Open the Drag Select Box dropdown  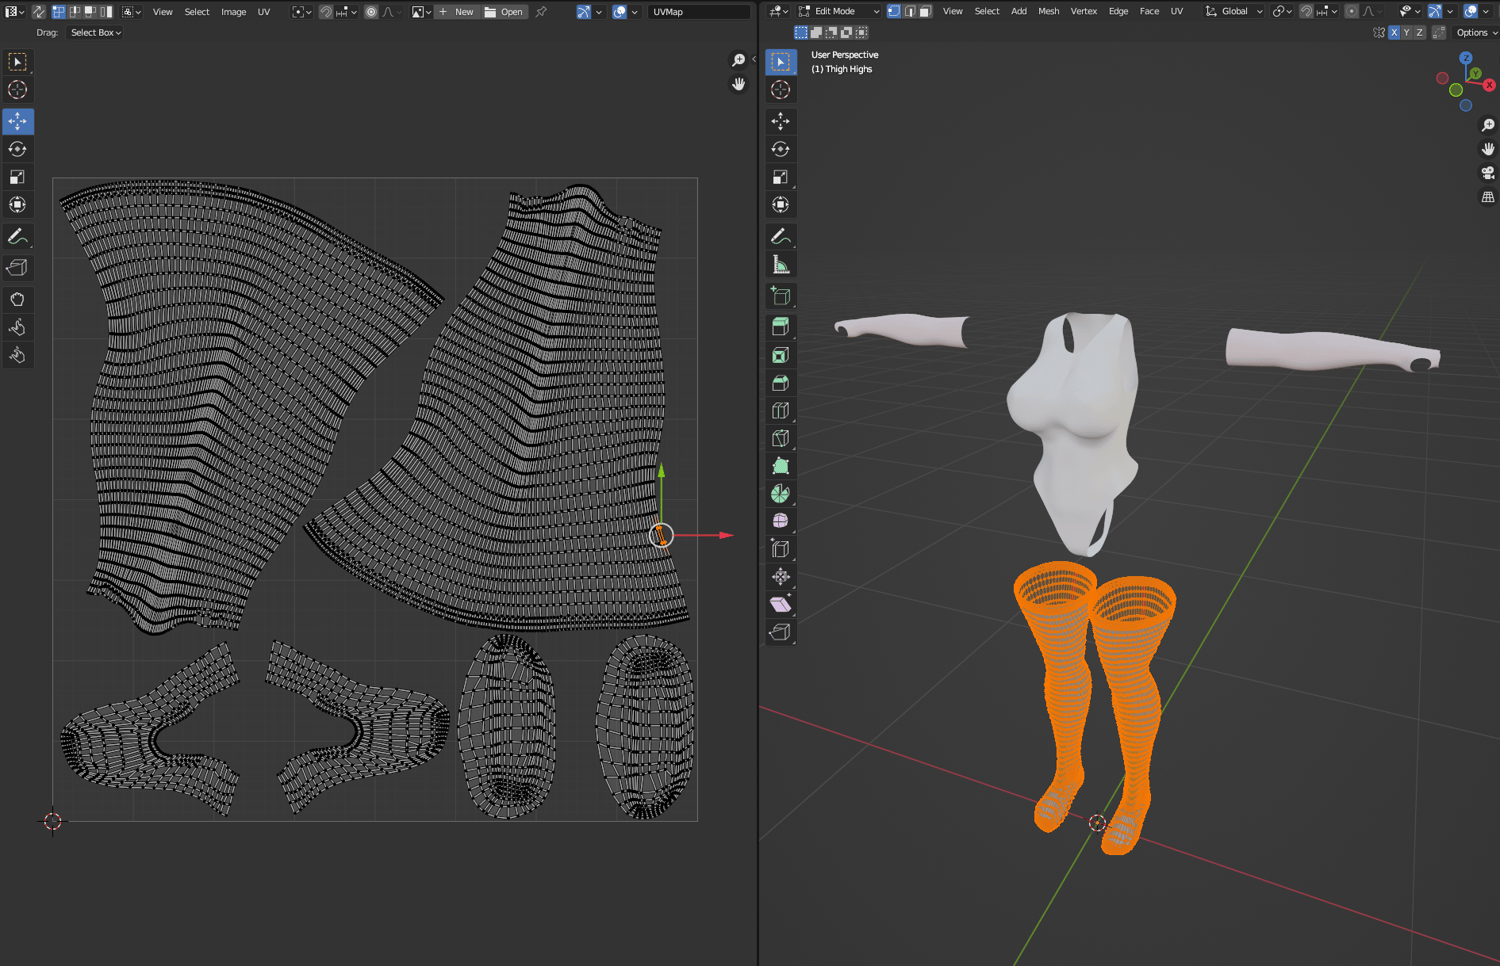coord(96,33)
